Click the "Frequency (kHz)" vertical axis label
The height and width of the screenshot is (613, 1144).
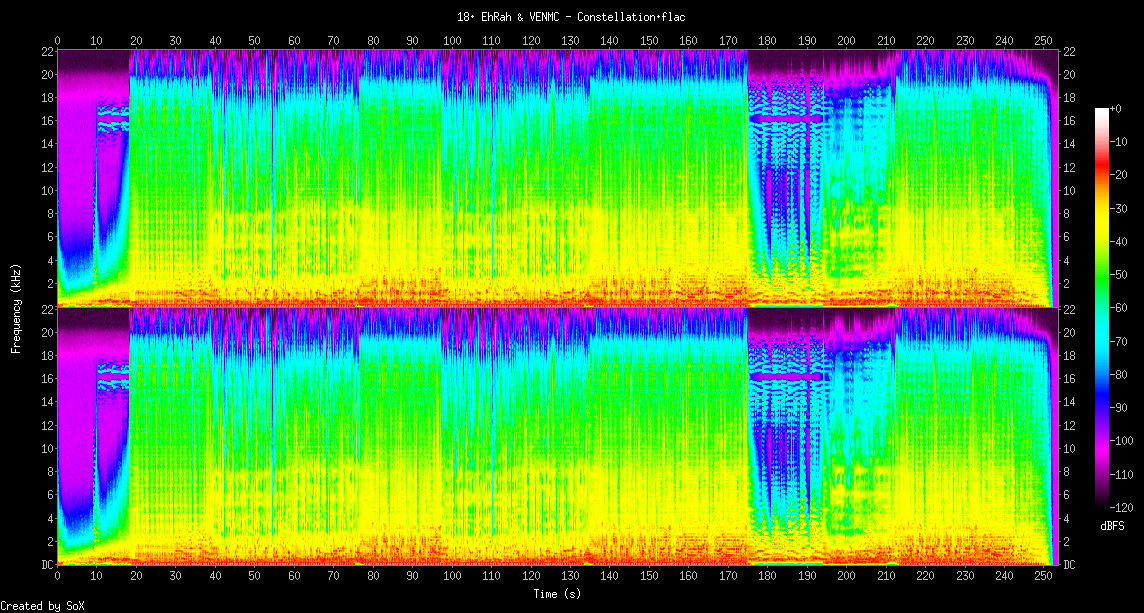(16, 307)
